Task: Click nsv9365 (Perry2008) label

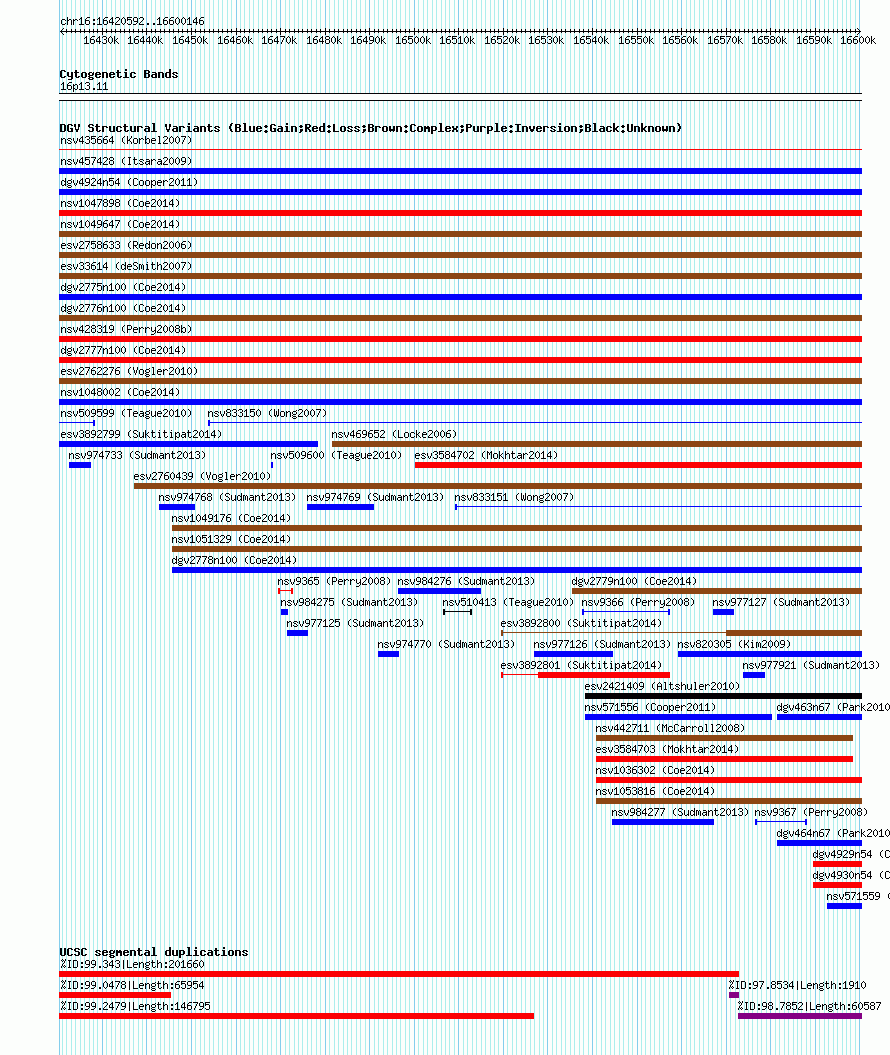Action: [x=334, y=581]
